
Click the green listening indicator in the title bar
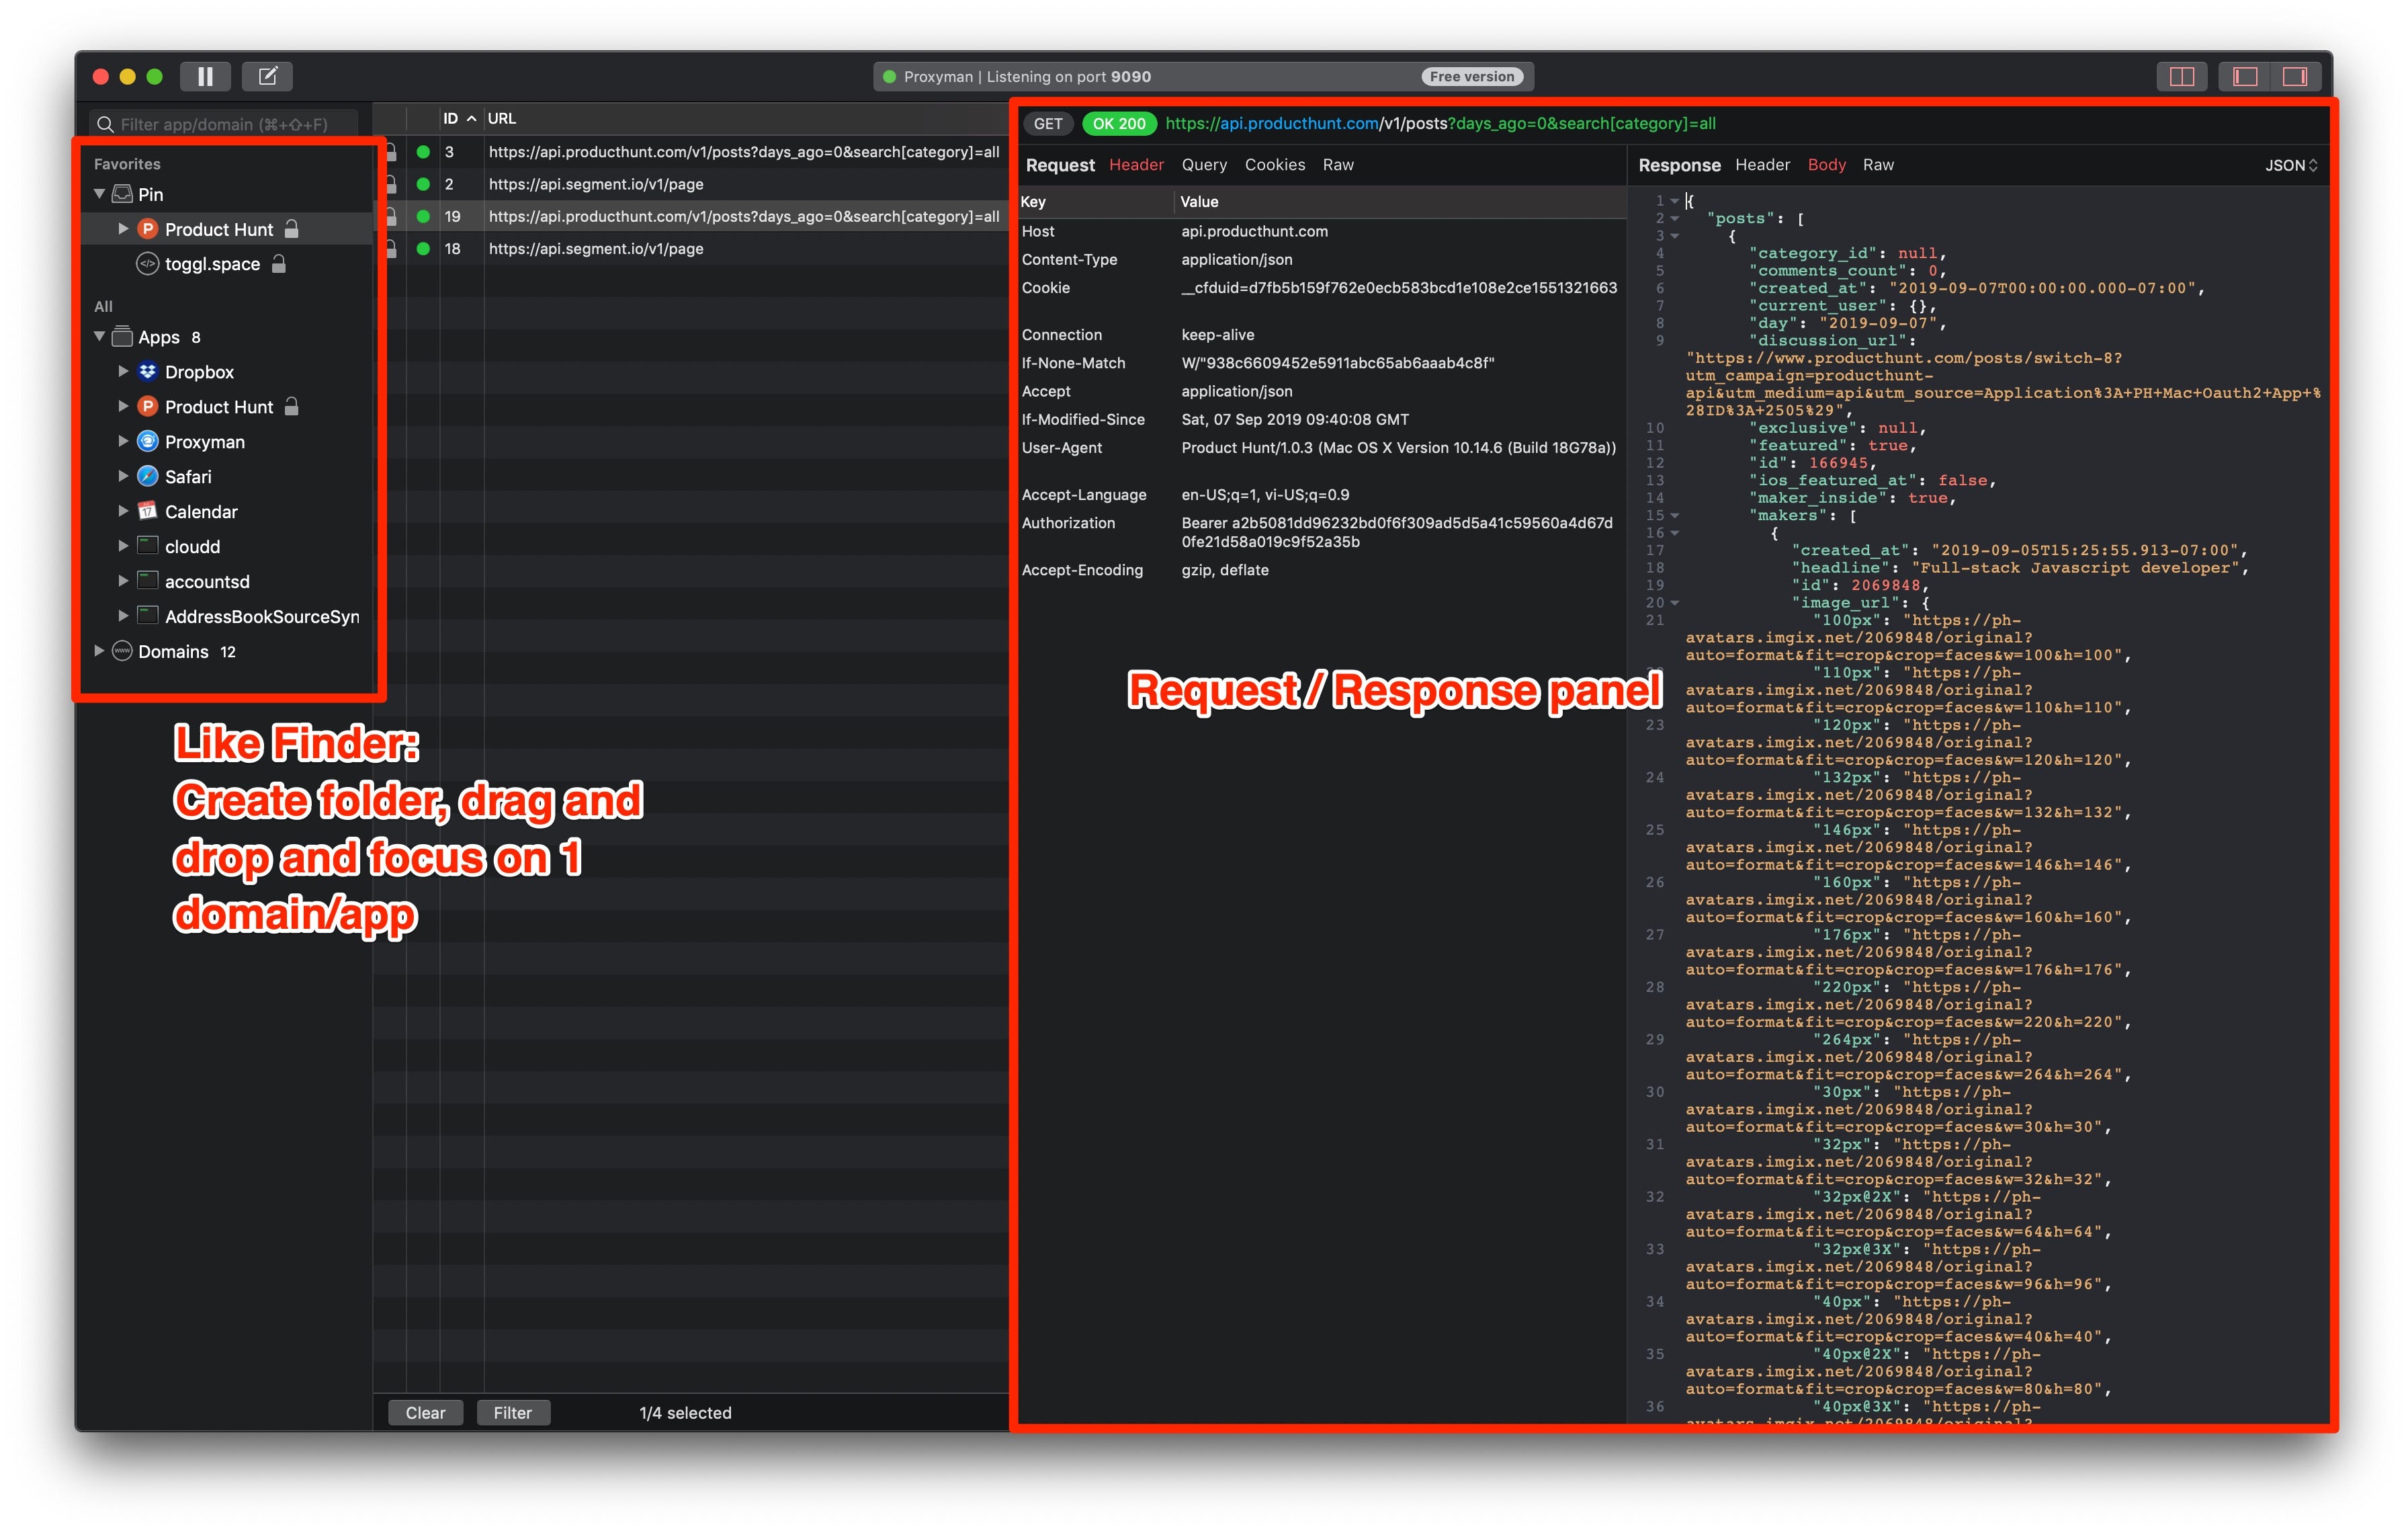889,77
